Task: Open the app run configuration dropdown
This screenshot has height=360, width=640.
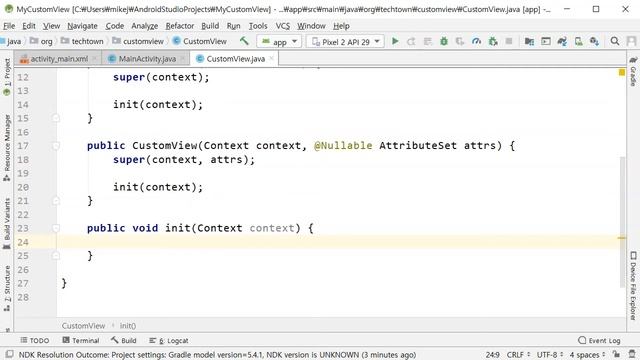Action: pos(279,42)
